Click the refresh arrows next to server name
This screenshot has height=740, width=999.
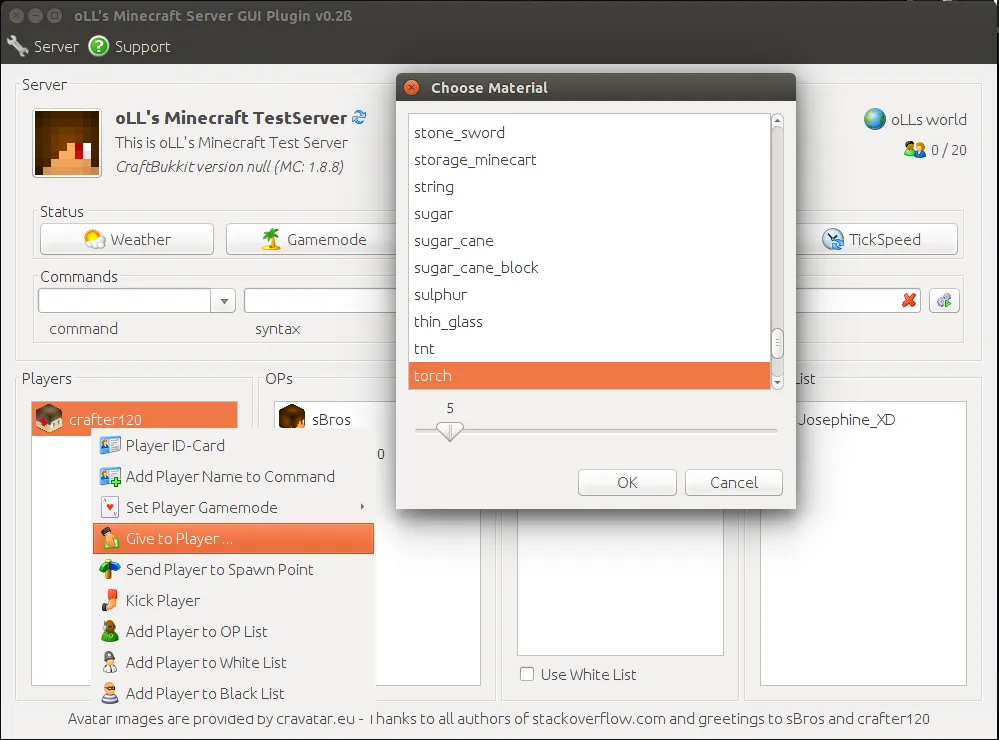coord(359,117)
